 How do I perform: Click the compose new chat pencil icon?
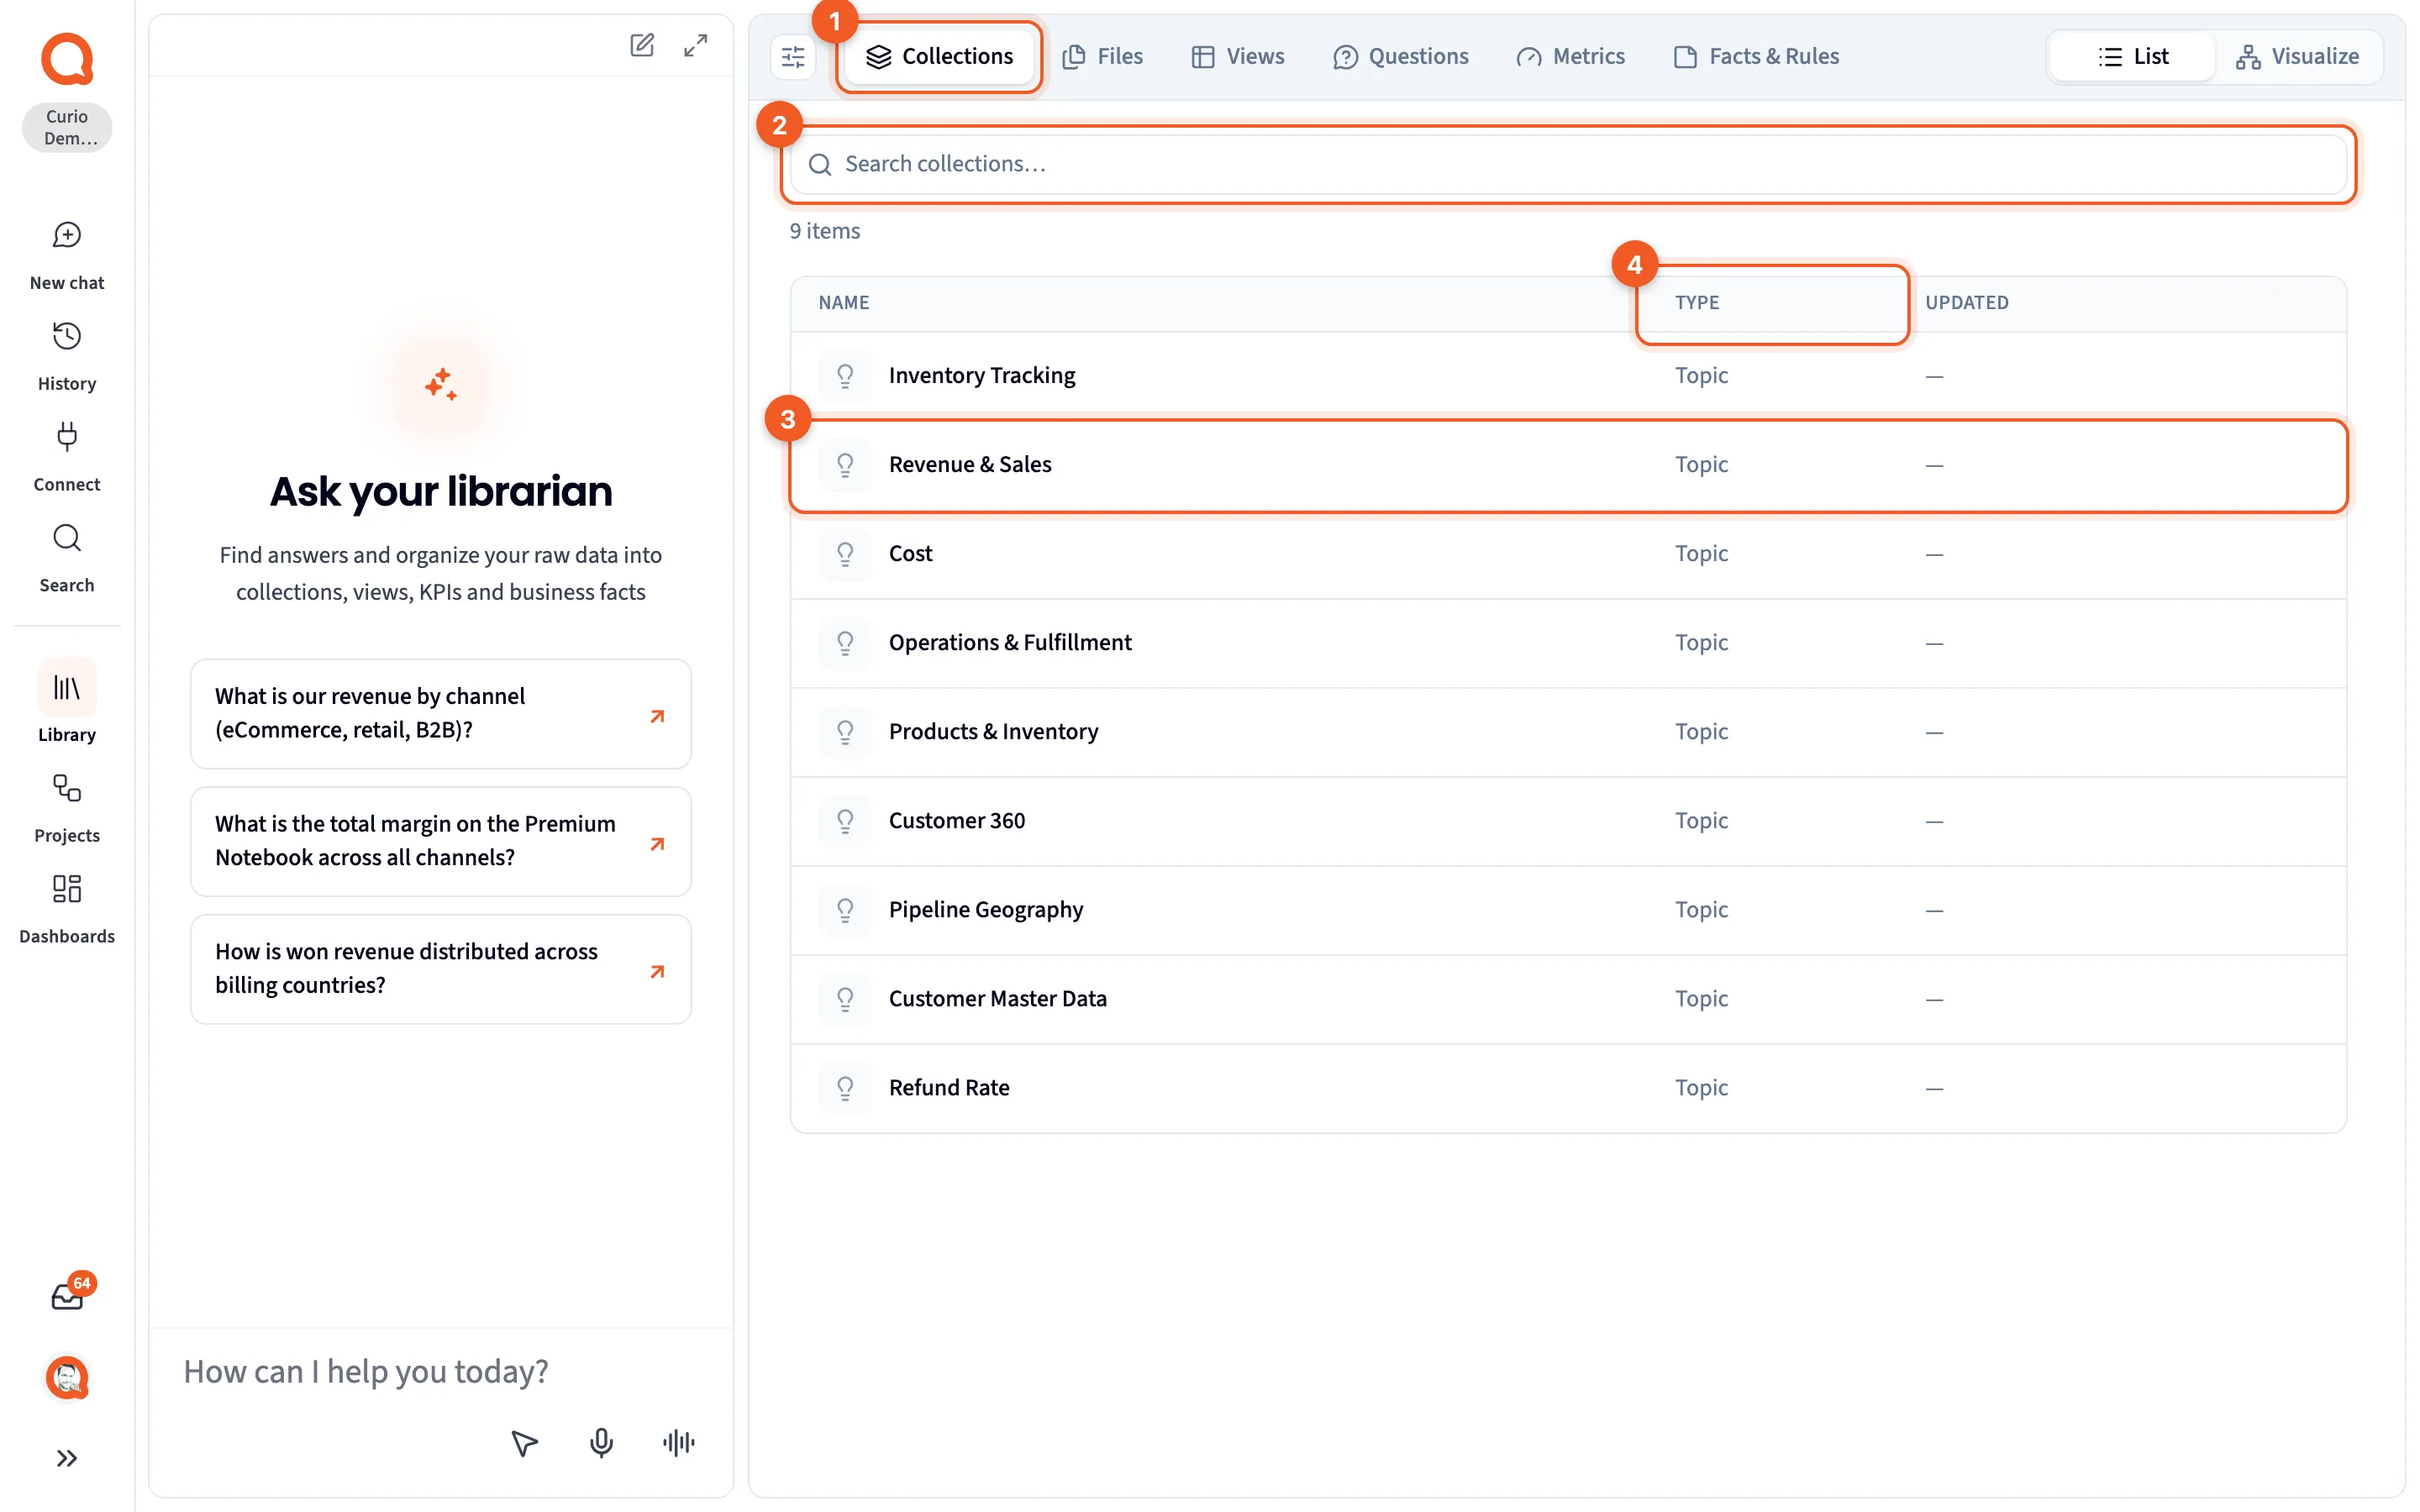click(642, 45)
